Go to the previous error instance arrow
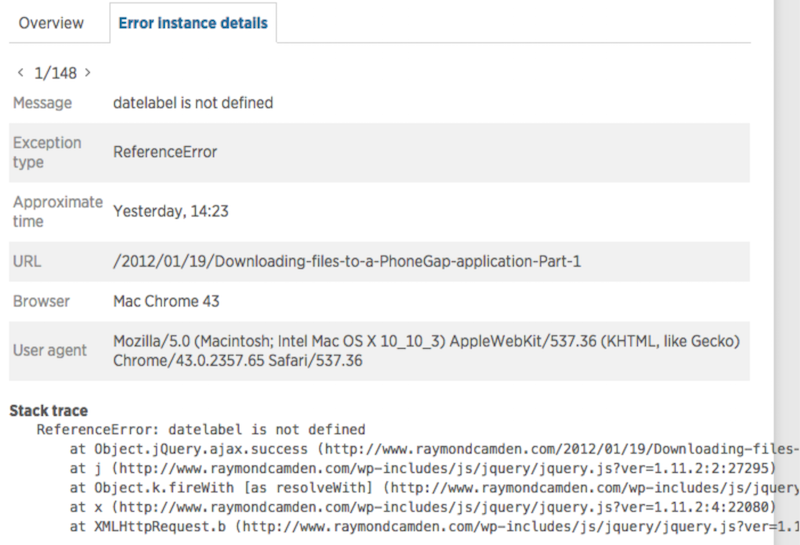The height and width of the screenshot is (545, 800). click(20, 72)
